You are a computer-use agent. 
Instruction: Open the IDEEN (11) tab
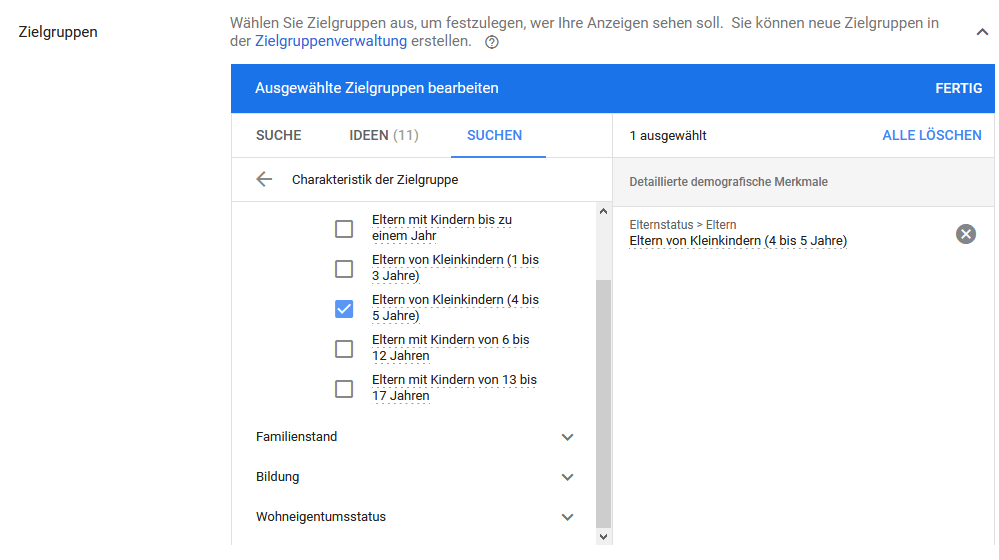click(384, 136)
